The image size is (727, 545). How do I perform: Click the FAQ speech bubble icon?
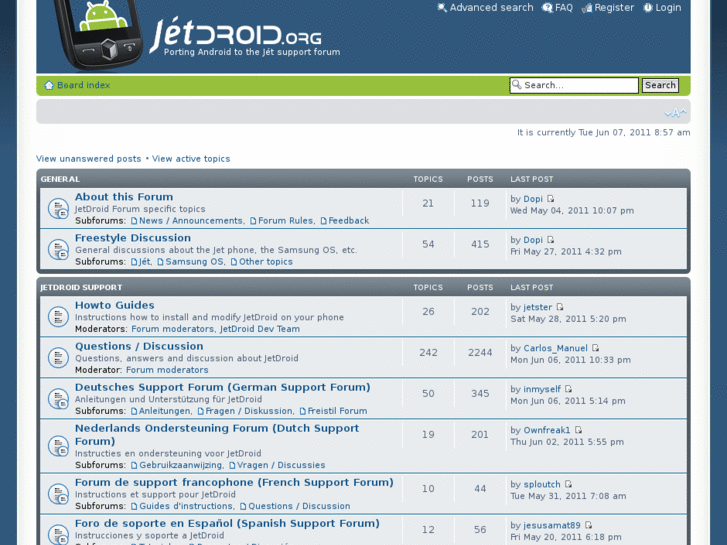click(548, 8)
